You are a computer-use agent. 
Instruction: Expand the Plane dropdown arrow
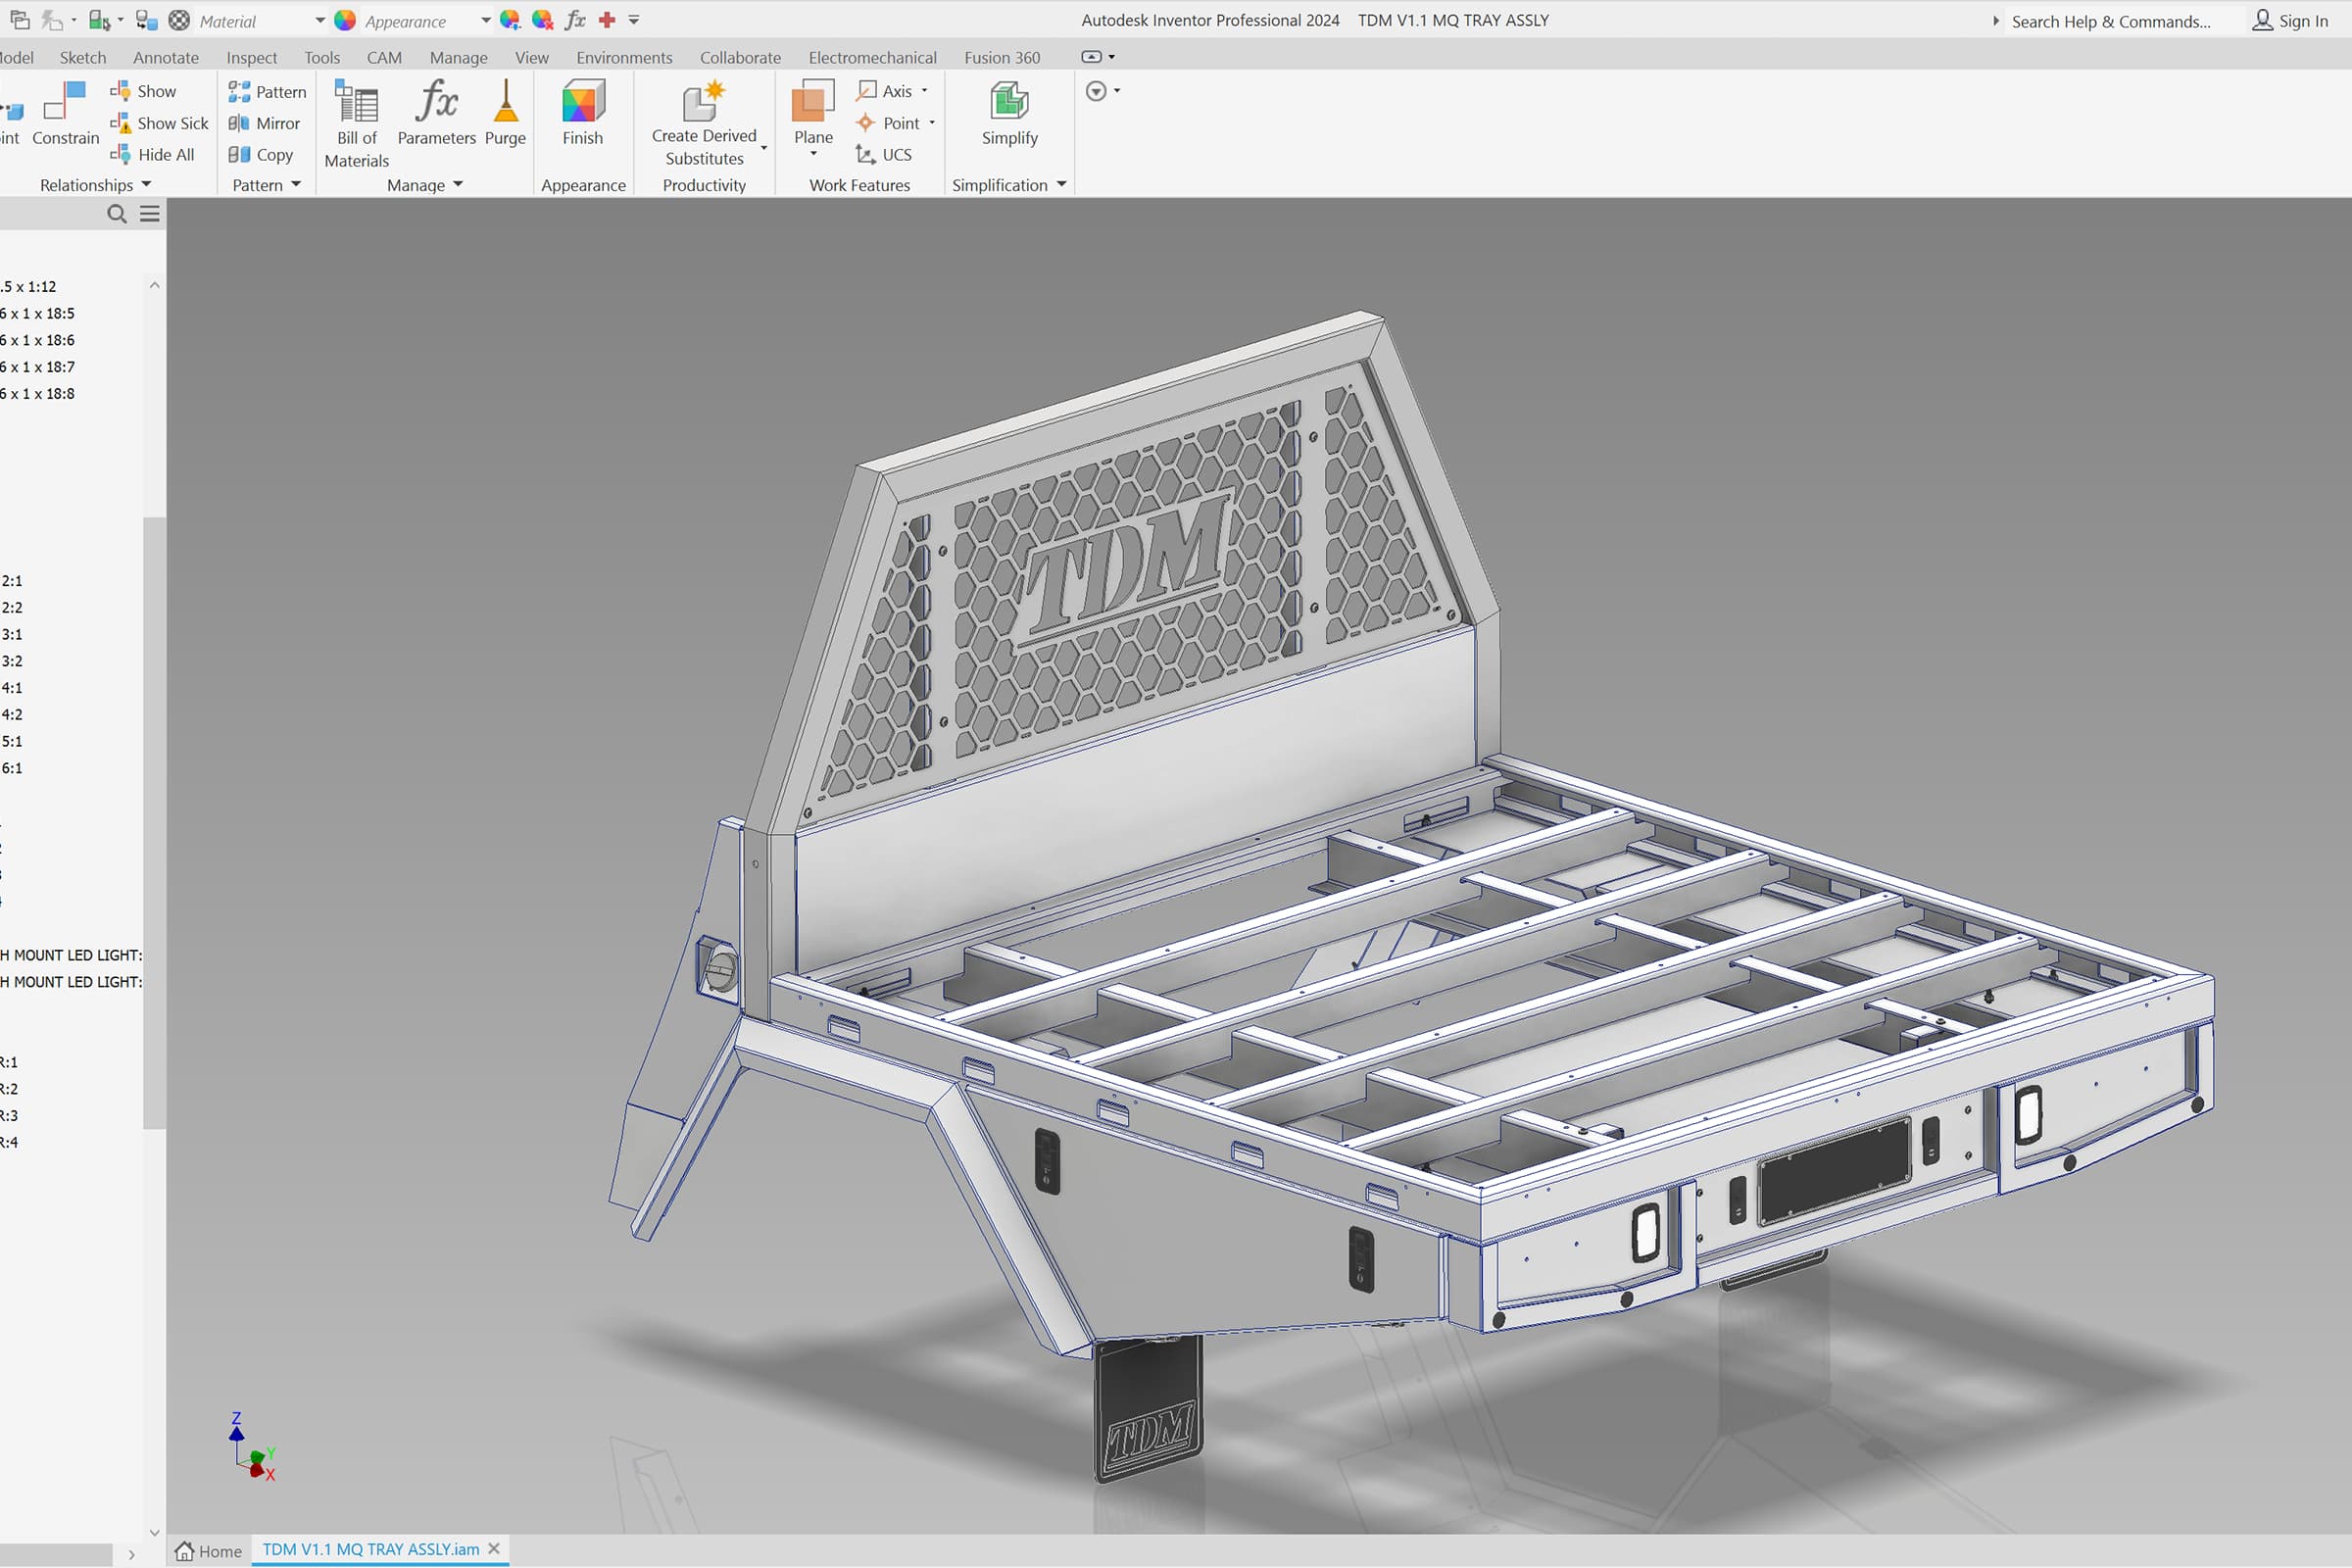[x=813, y=154]
